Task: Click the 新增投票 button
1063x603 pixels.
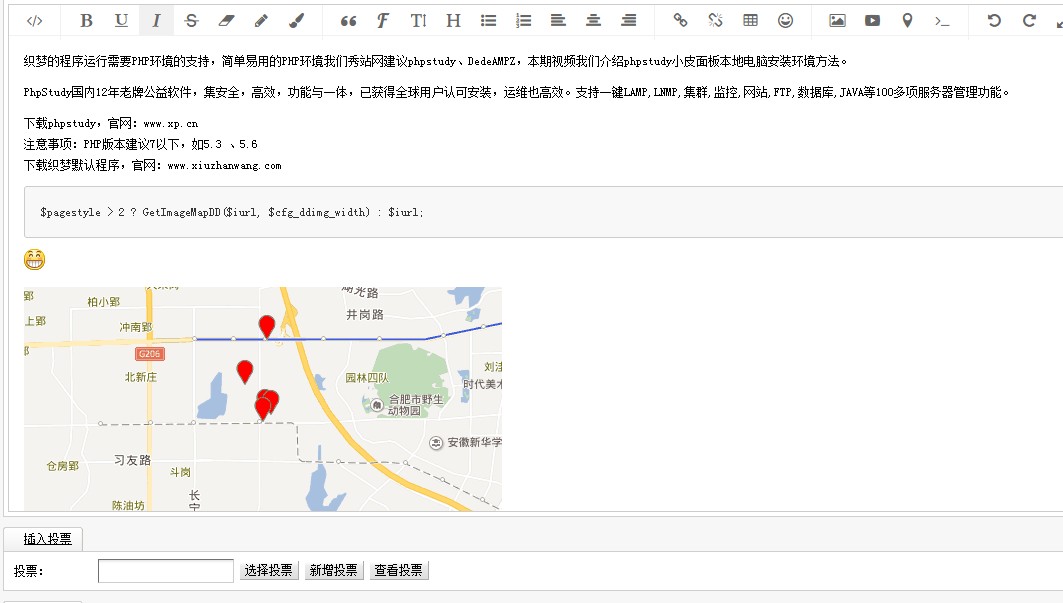Action: [x=333, y=570]
